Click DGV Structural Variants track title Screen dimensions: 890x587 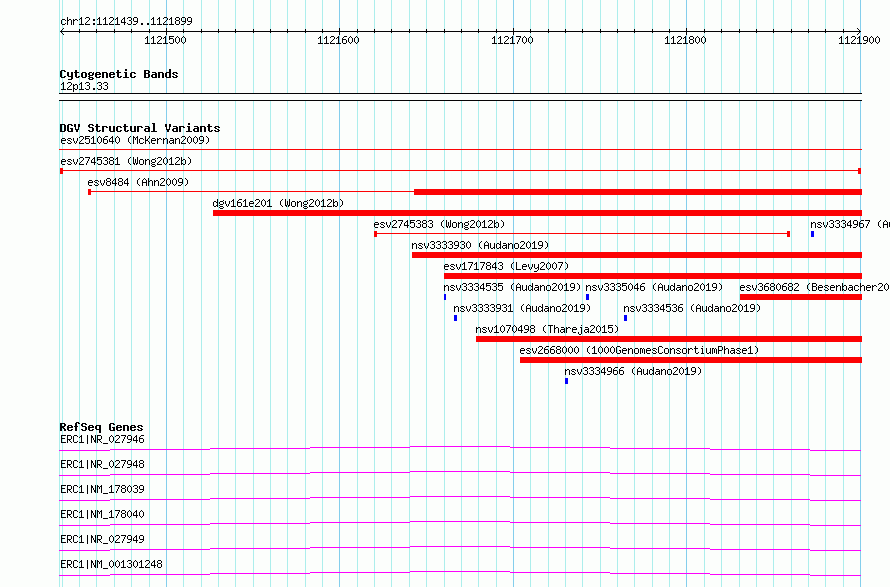140,128
